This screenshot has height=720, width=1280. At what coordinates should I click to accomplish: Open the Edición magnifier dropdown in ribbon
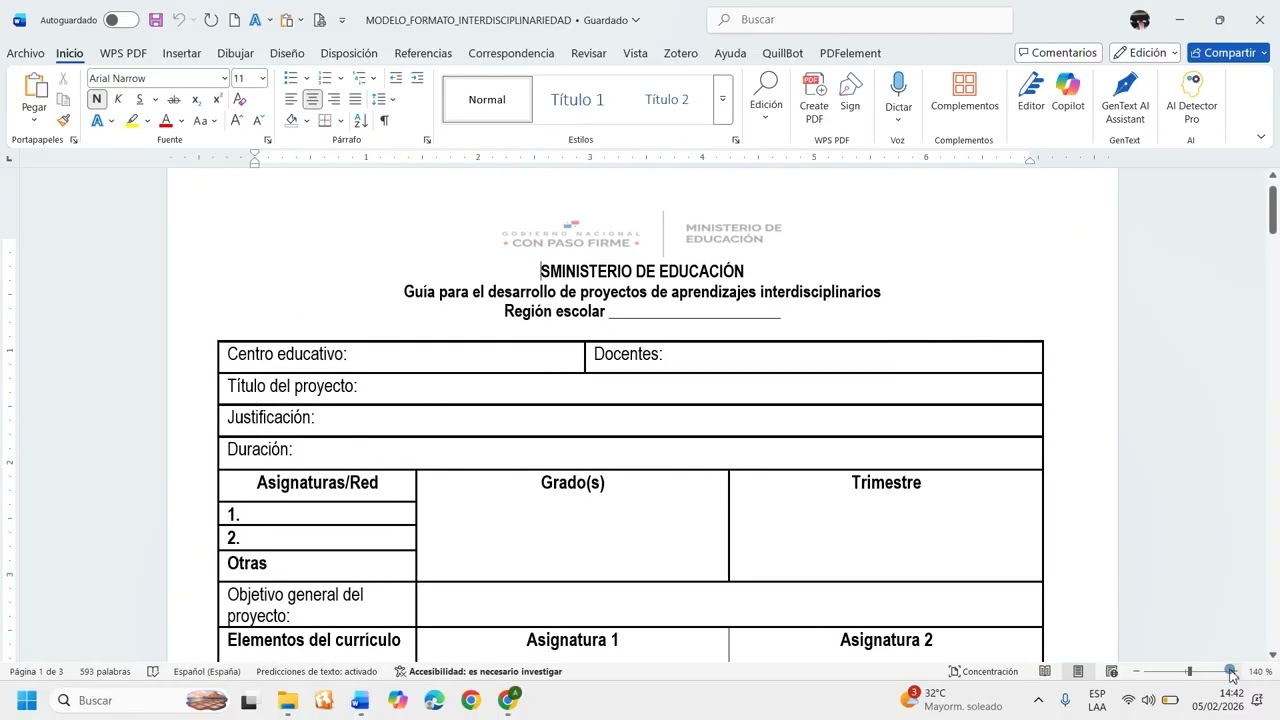pyautogui.click(x=766, y=97)
